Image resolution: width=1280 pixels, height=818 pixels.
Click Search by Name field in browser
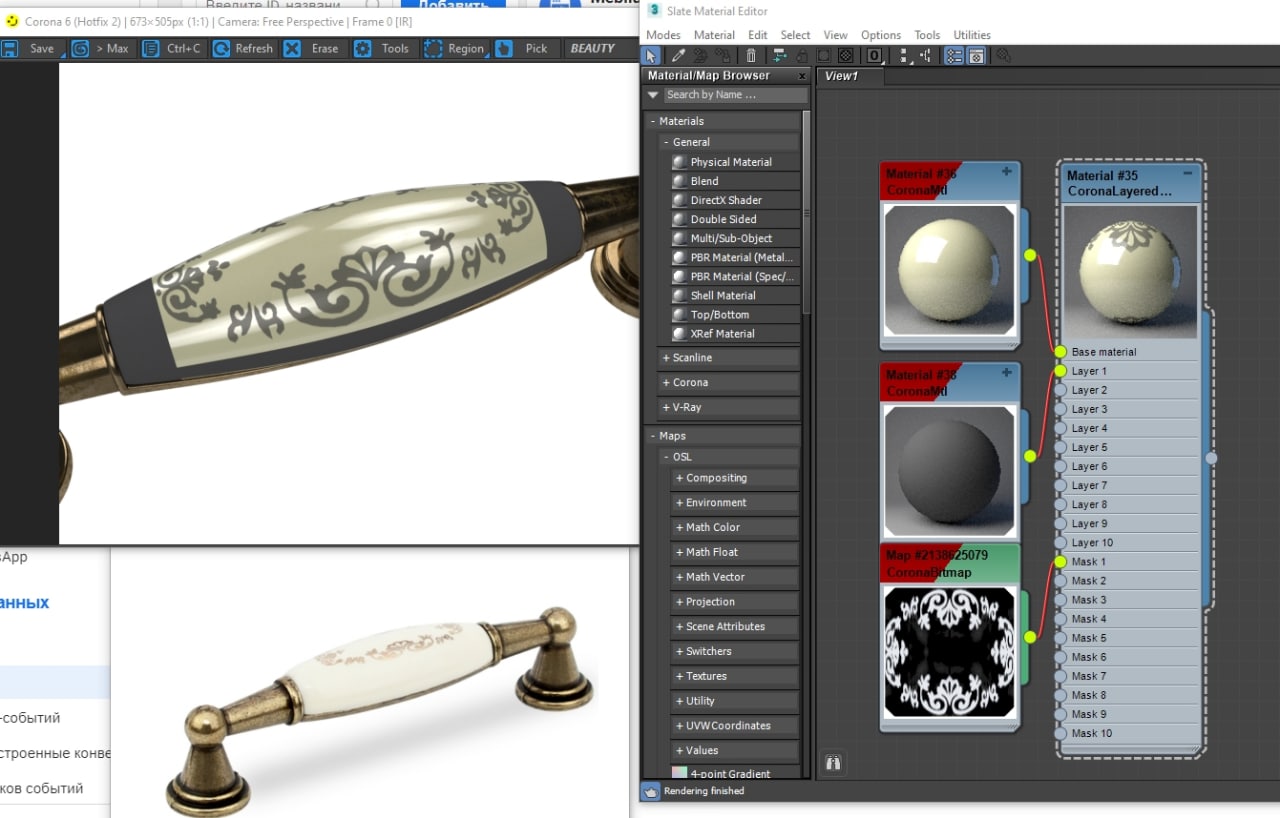[734, 95]
